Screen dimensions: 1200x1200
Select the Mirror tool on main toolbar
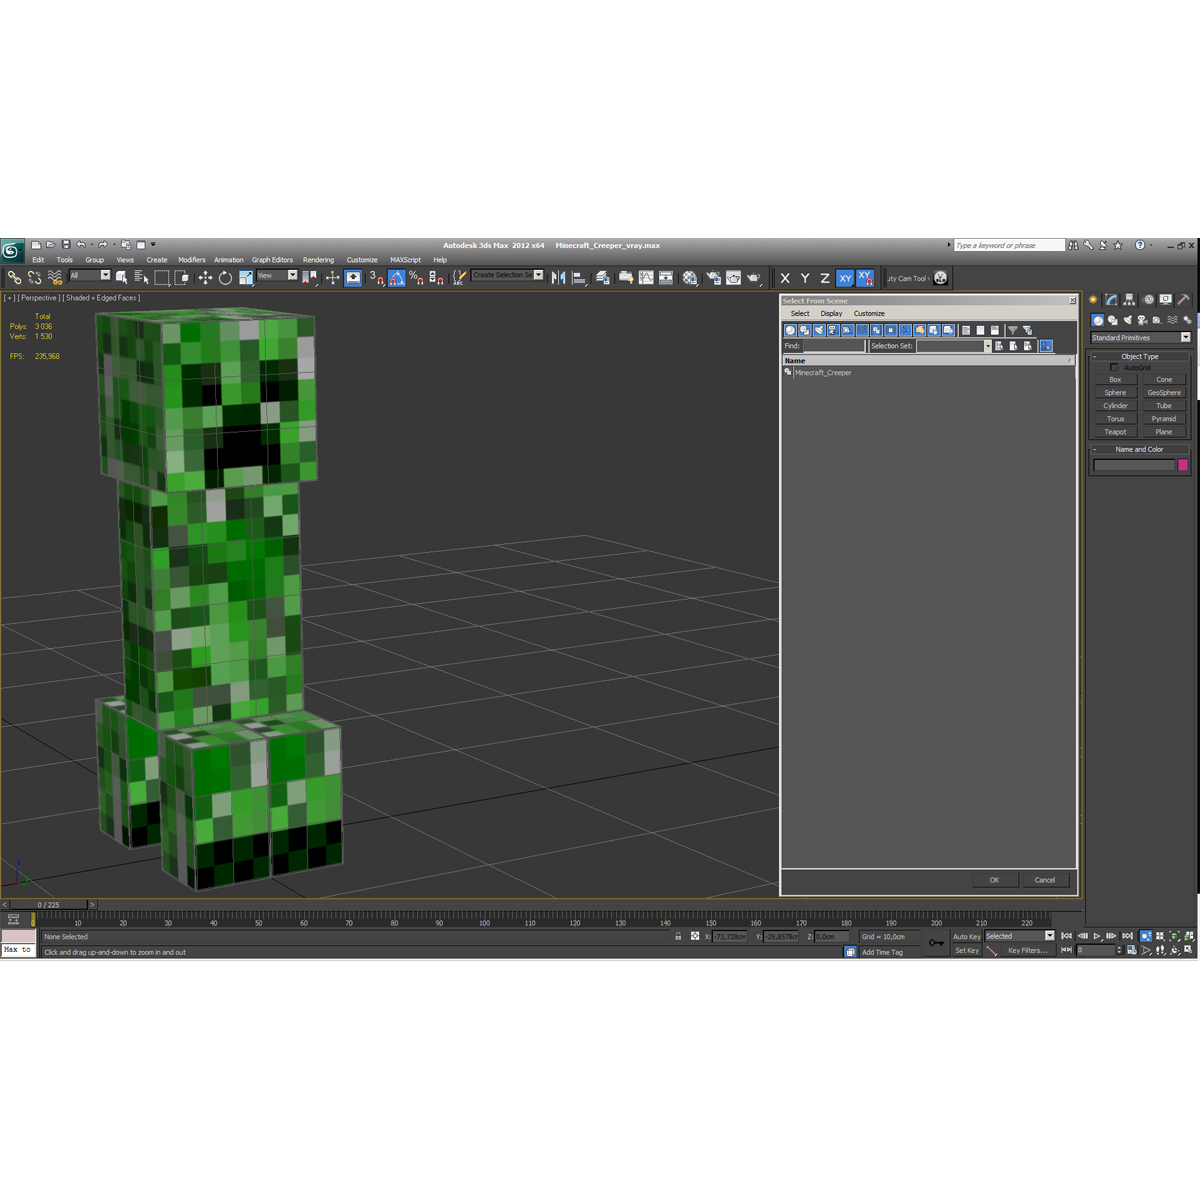coord(559,277)
